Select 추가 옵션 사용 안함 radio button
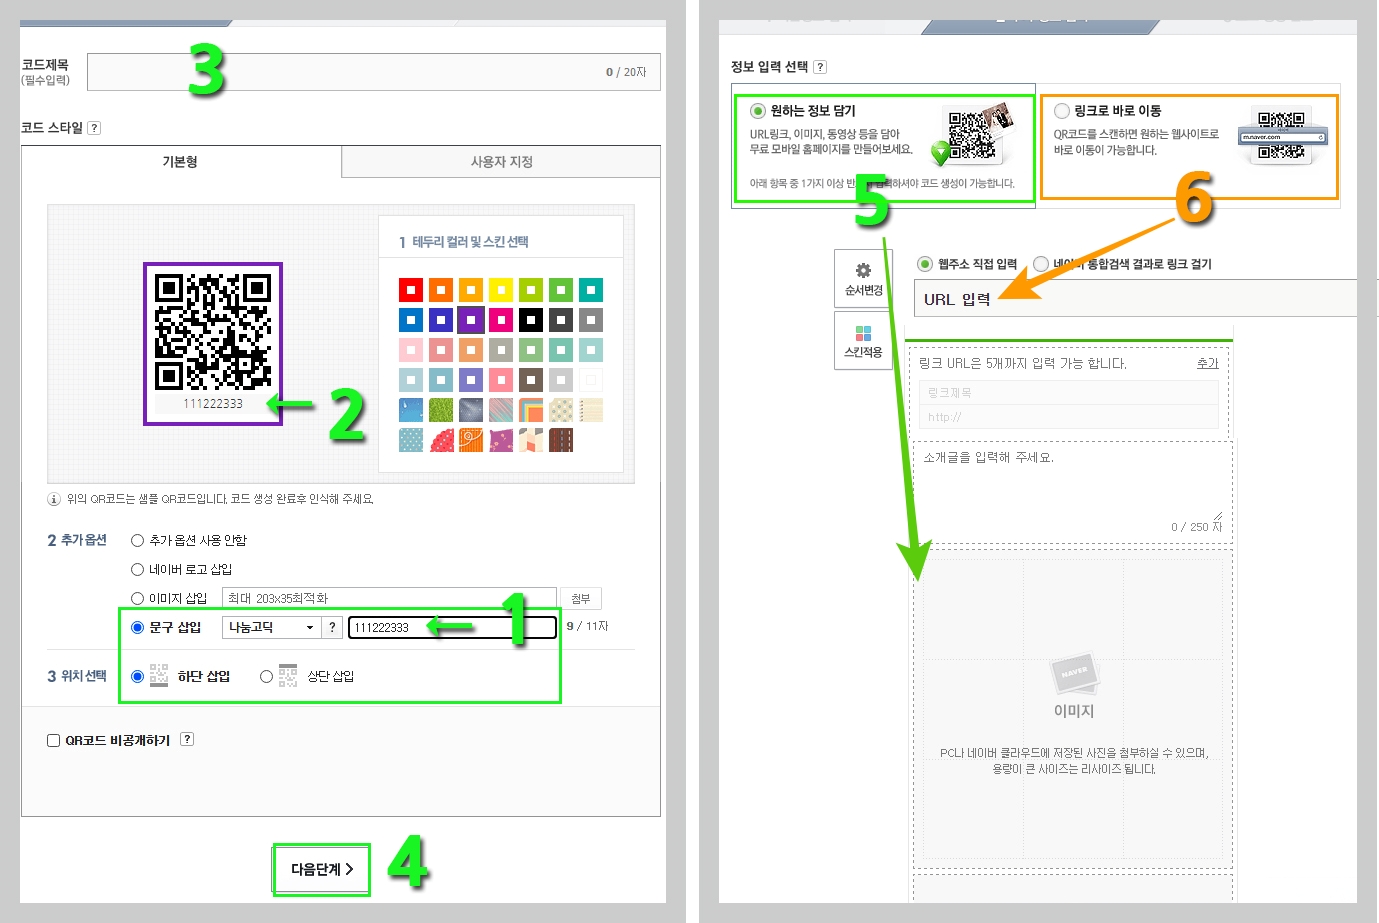Image resolution: width=1379 pixels, height=923 pixels. coord(138,540)
